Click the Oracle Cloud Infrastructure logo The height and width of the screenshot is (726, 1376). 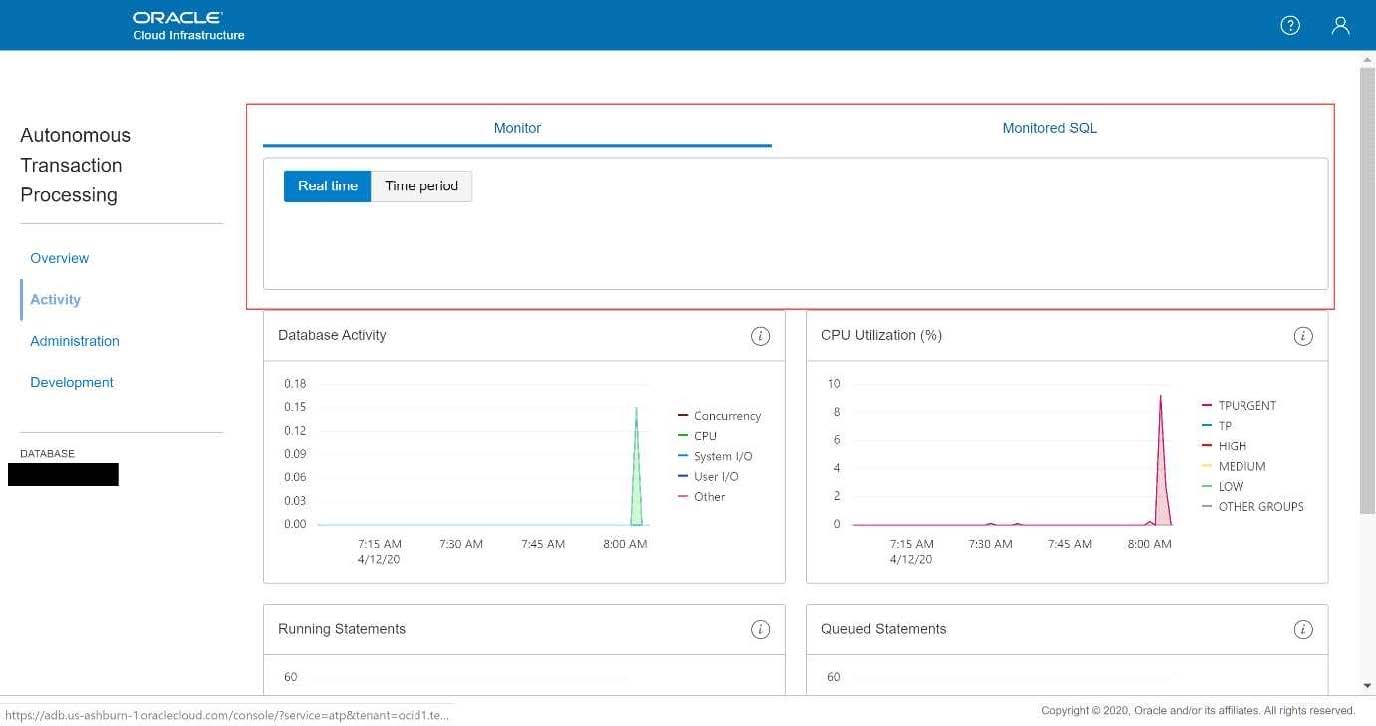coord(188,26)
